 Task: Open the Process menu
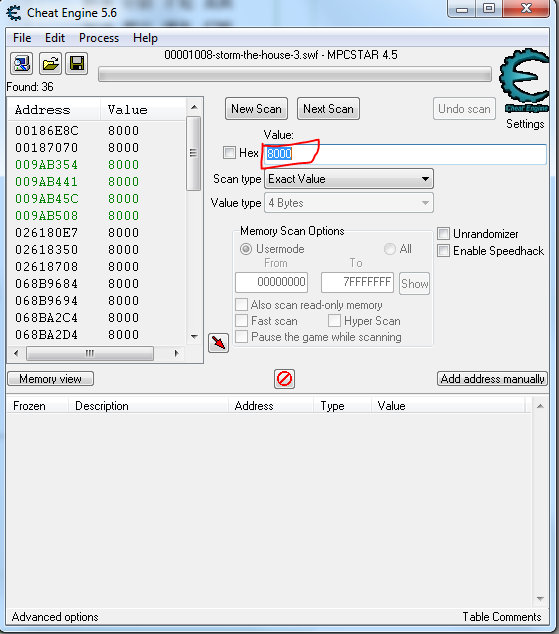(x=99, y=38)
